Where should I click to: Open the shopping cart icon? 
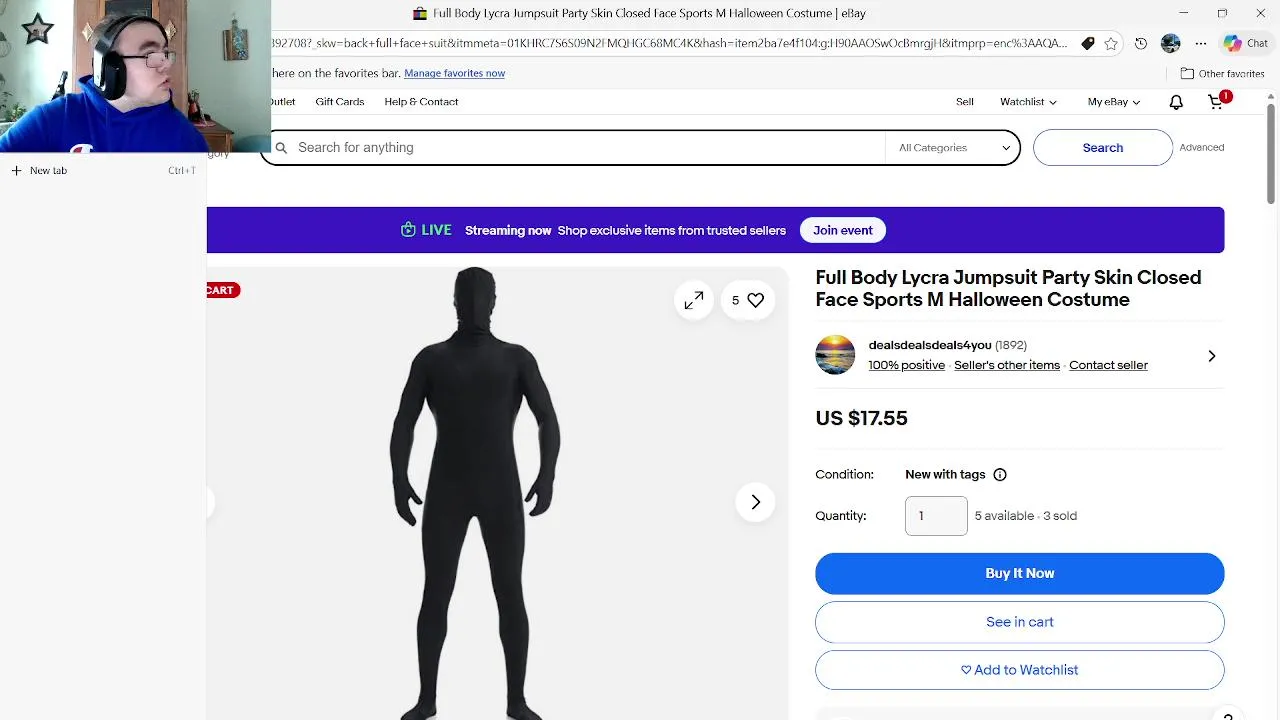point(1216,102)
